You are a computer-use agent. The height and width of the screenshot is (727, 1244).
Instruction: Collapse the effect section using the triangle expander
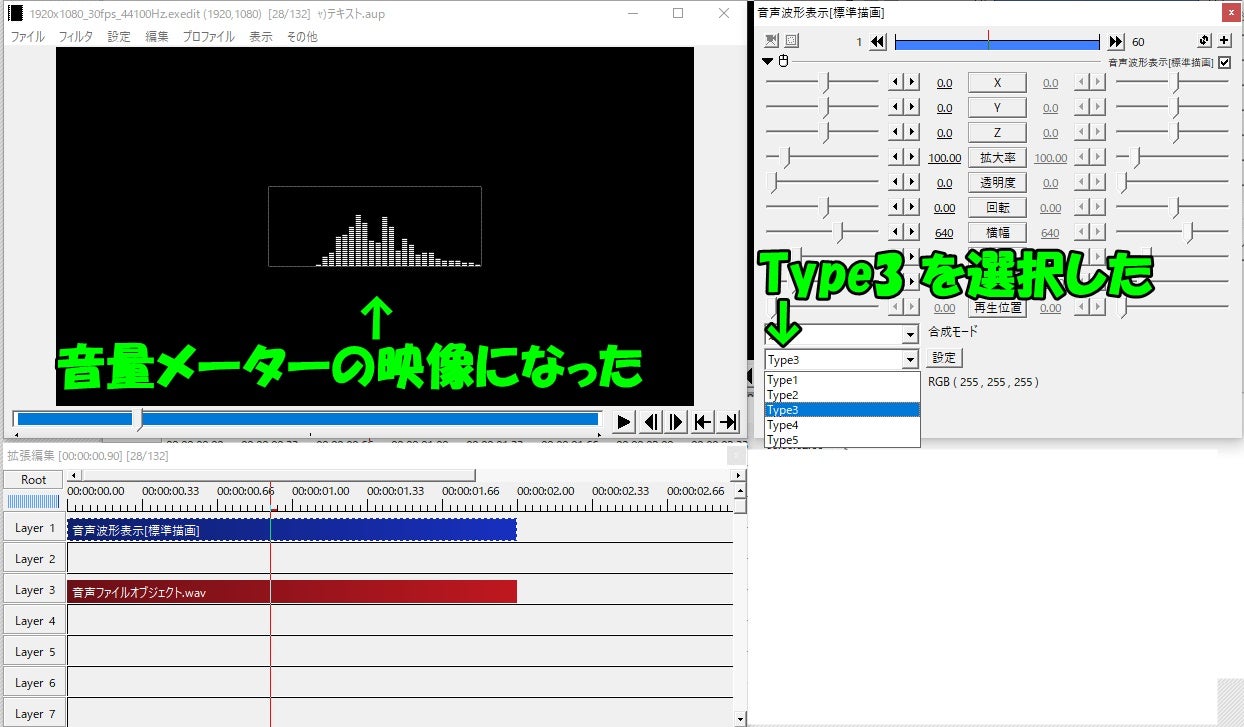(767, 61)
